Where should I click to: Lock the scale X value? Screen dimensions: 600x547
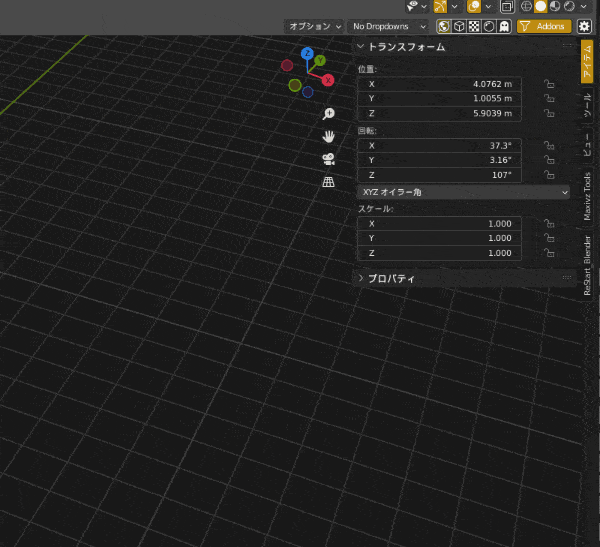549,224
